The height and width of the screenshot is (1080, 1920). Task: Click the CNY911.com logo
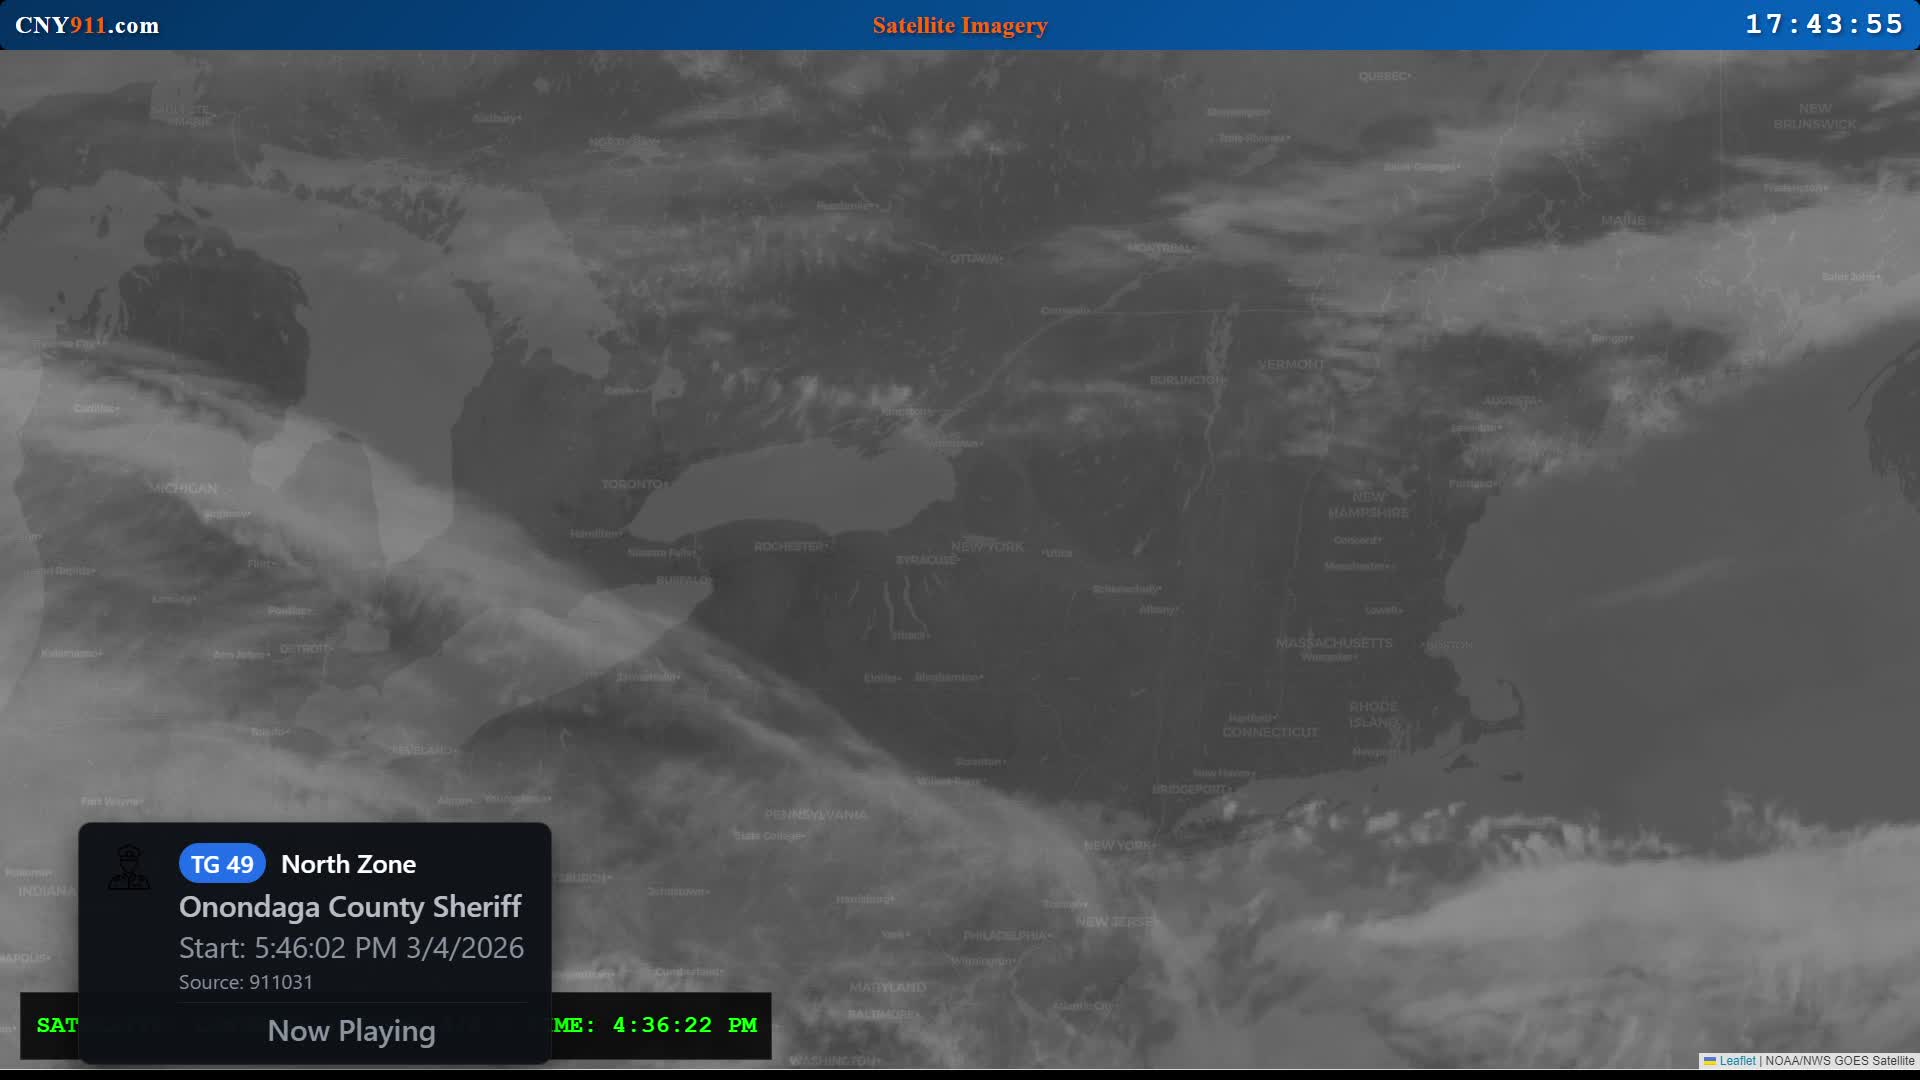pyautogui.click(x=87, y=25)
